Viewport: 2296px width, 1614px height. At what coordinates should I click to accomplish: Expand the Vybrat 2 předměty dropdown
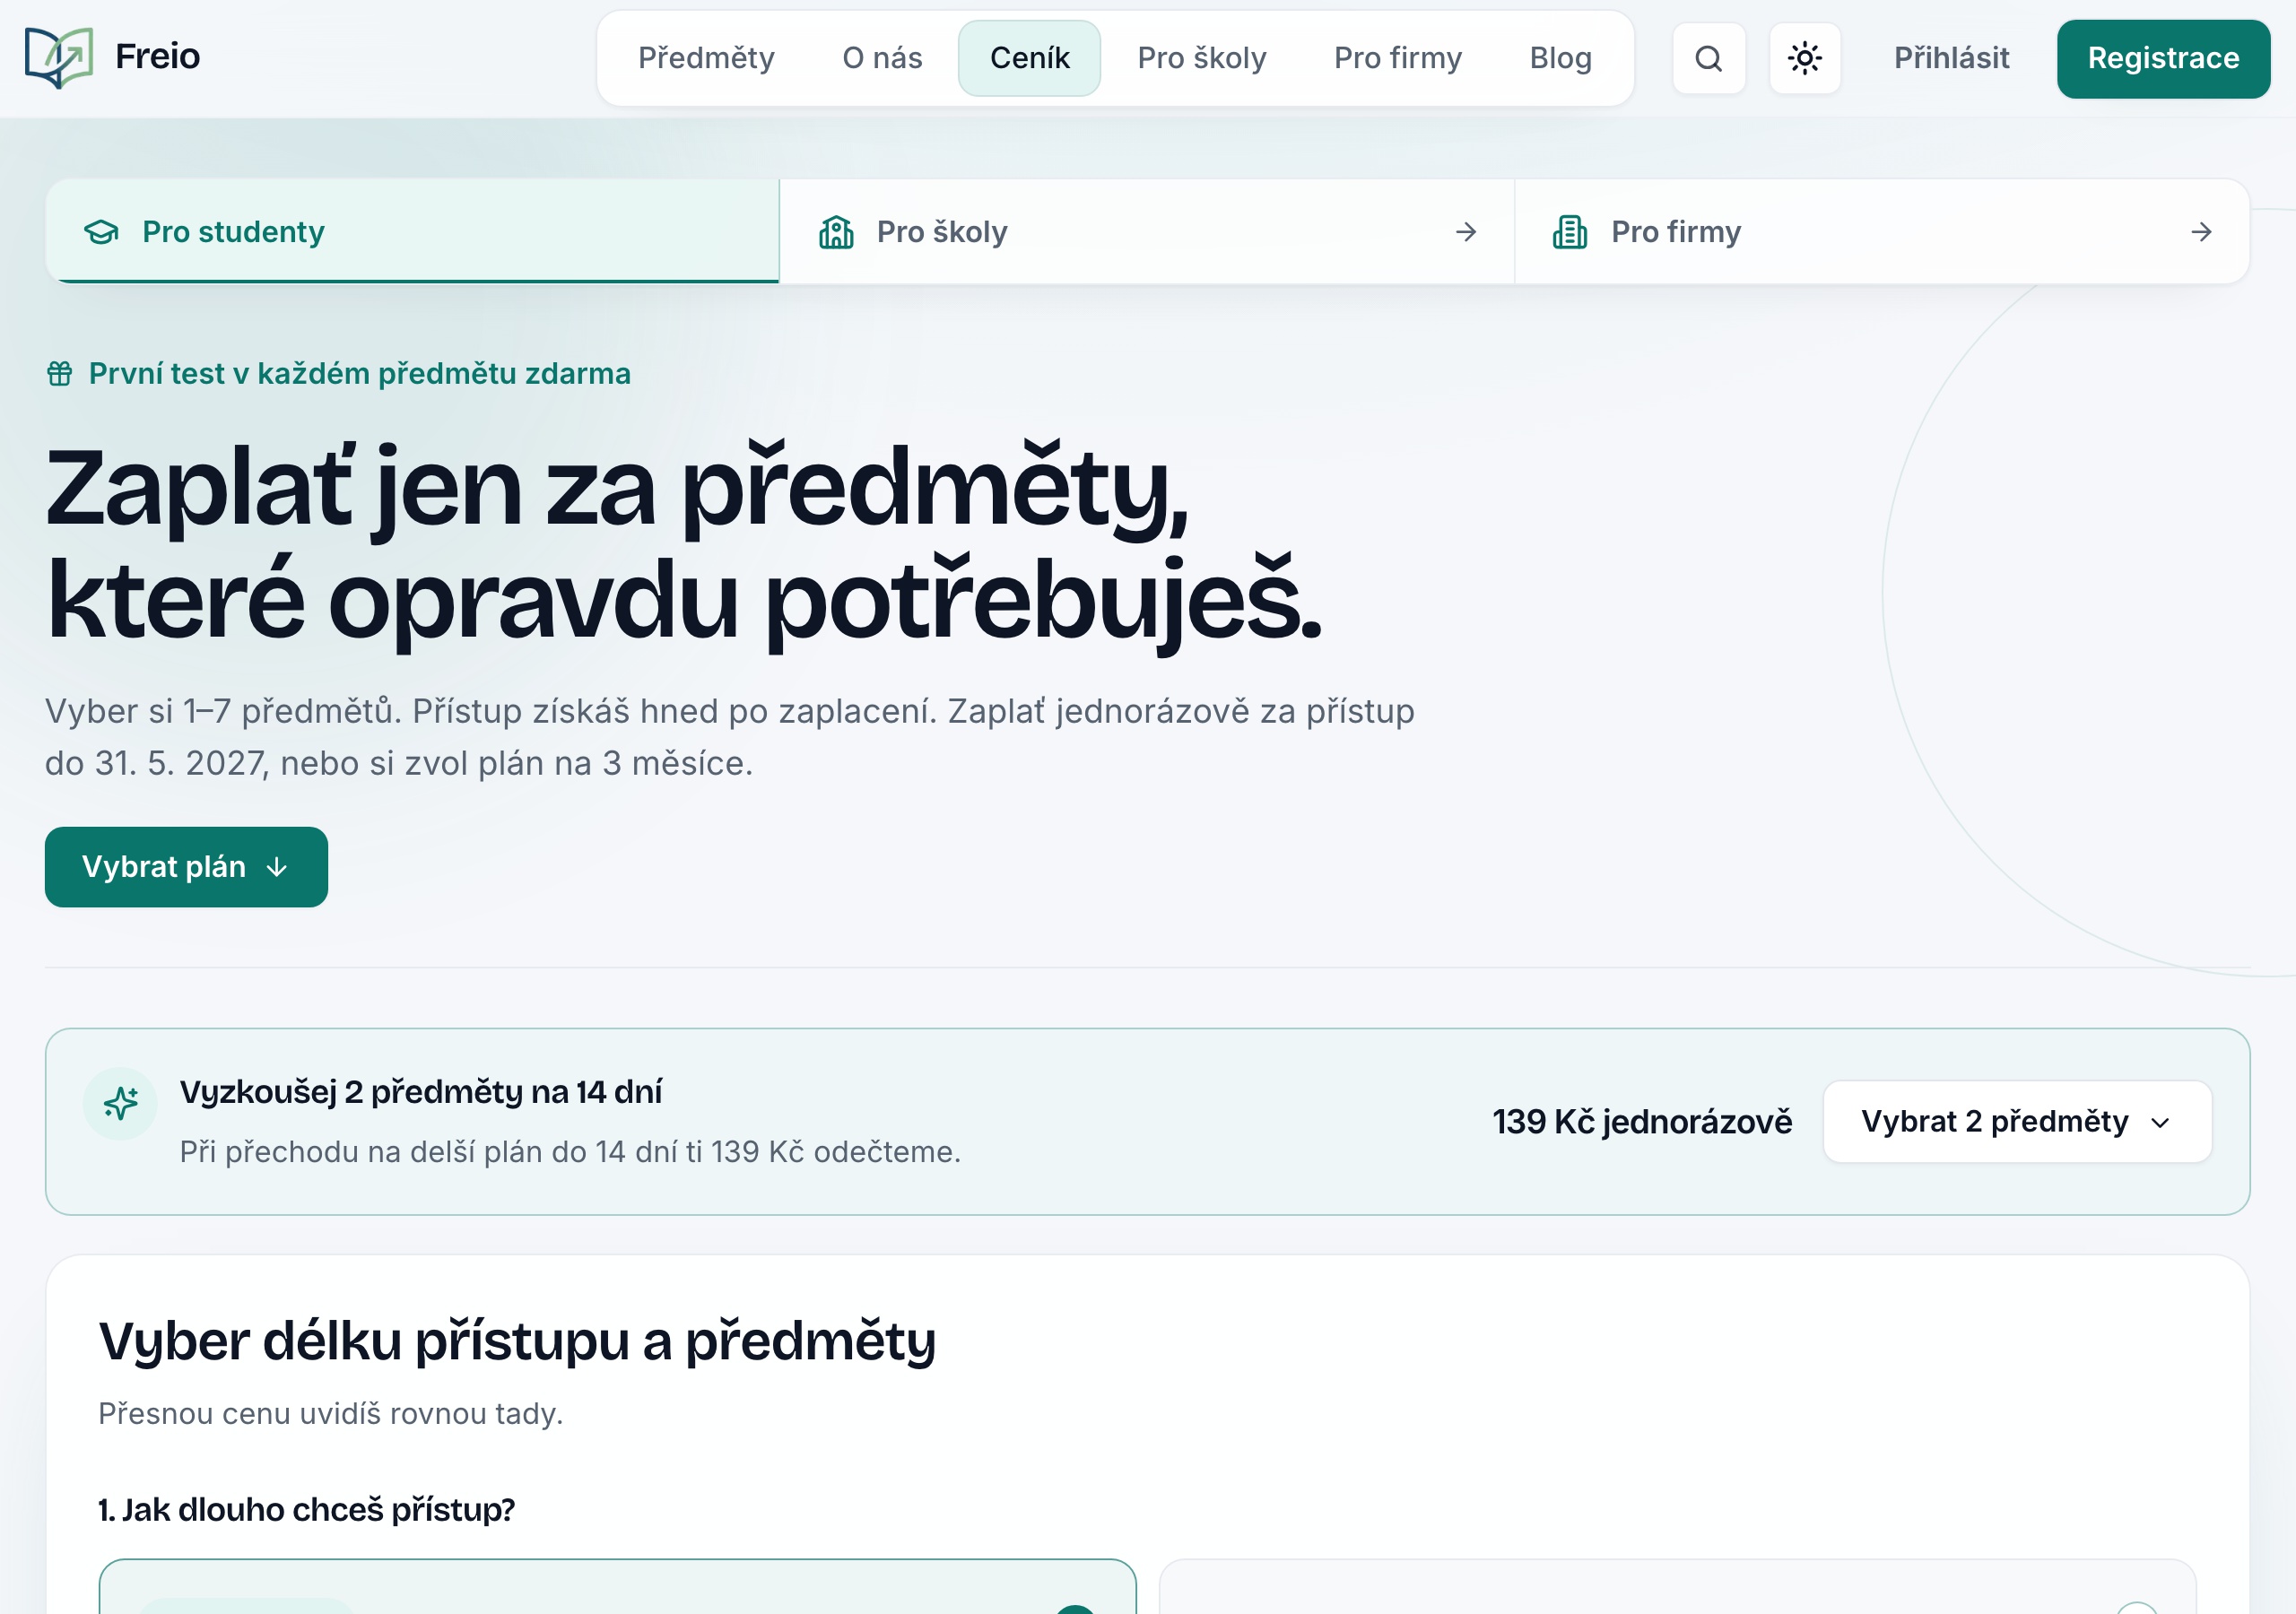[2017, 1122]
